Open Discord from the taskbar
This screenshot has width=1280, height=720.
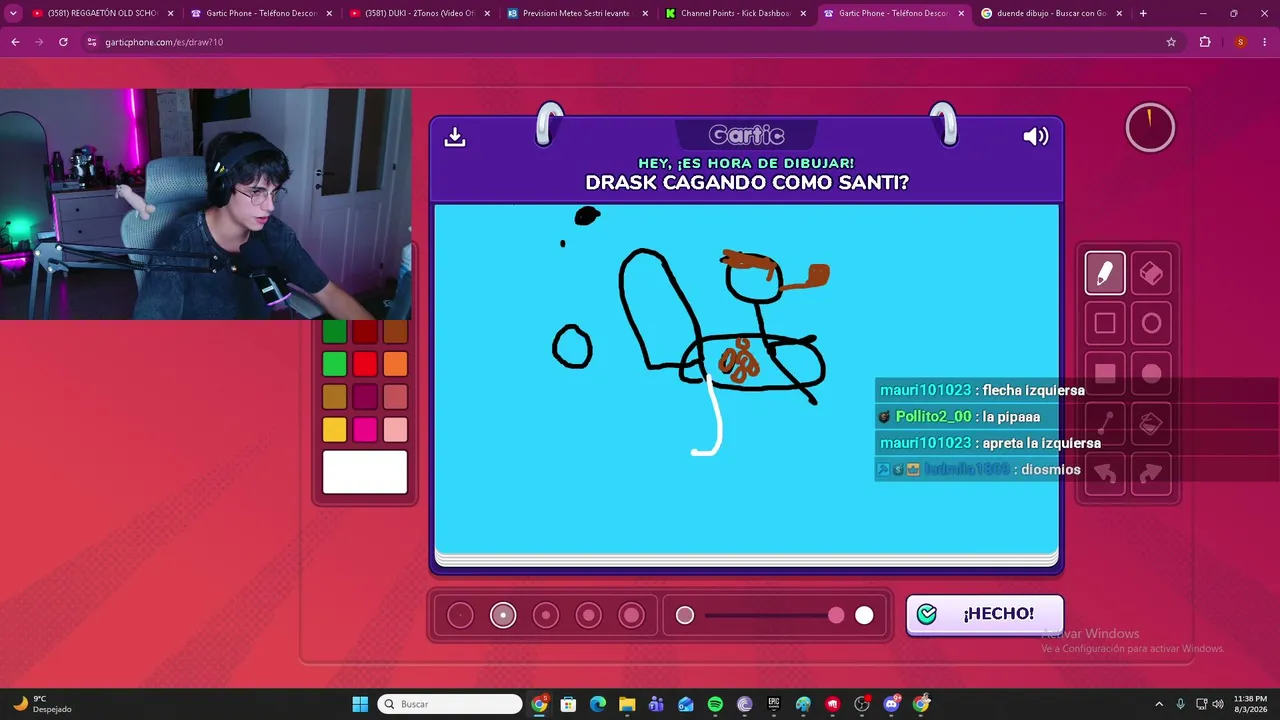pyautogui.click(x=892, y=704)
